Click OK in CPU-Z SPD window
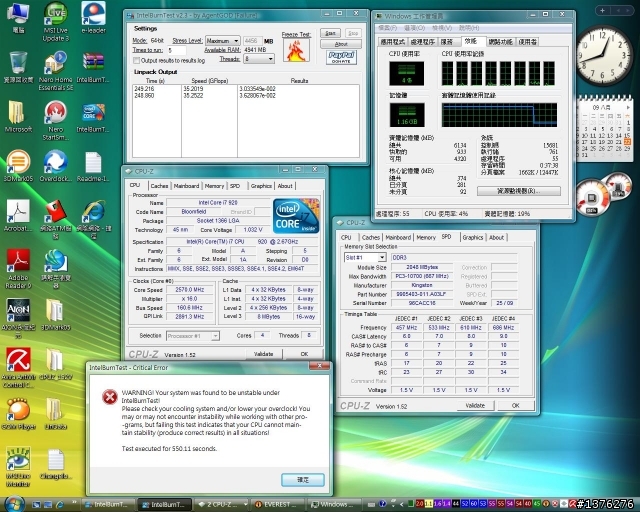640x512 pixels. 516,406
